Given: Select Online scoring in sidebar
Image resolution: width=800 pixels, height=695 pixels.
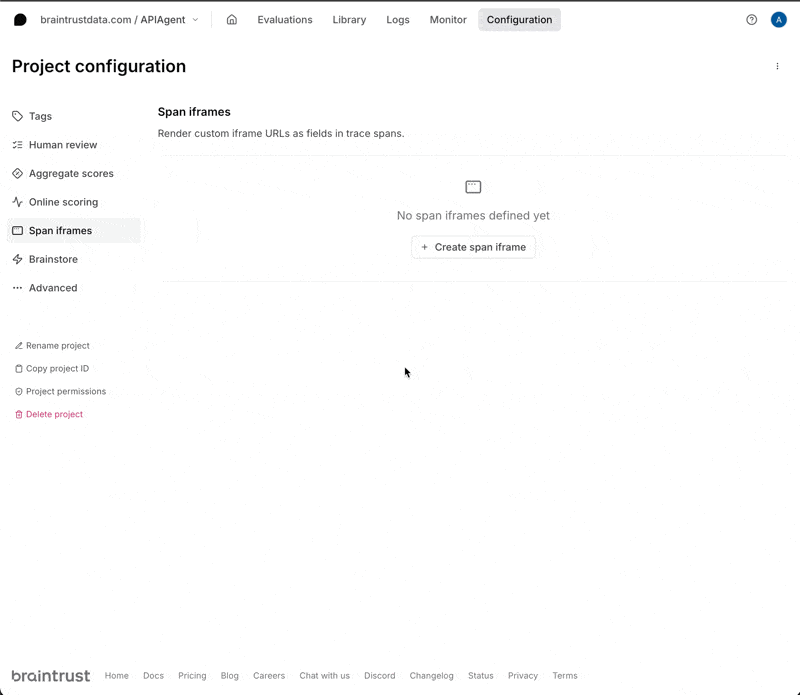Looking at the screenshot, I should 63,202.
